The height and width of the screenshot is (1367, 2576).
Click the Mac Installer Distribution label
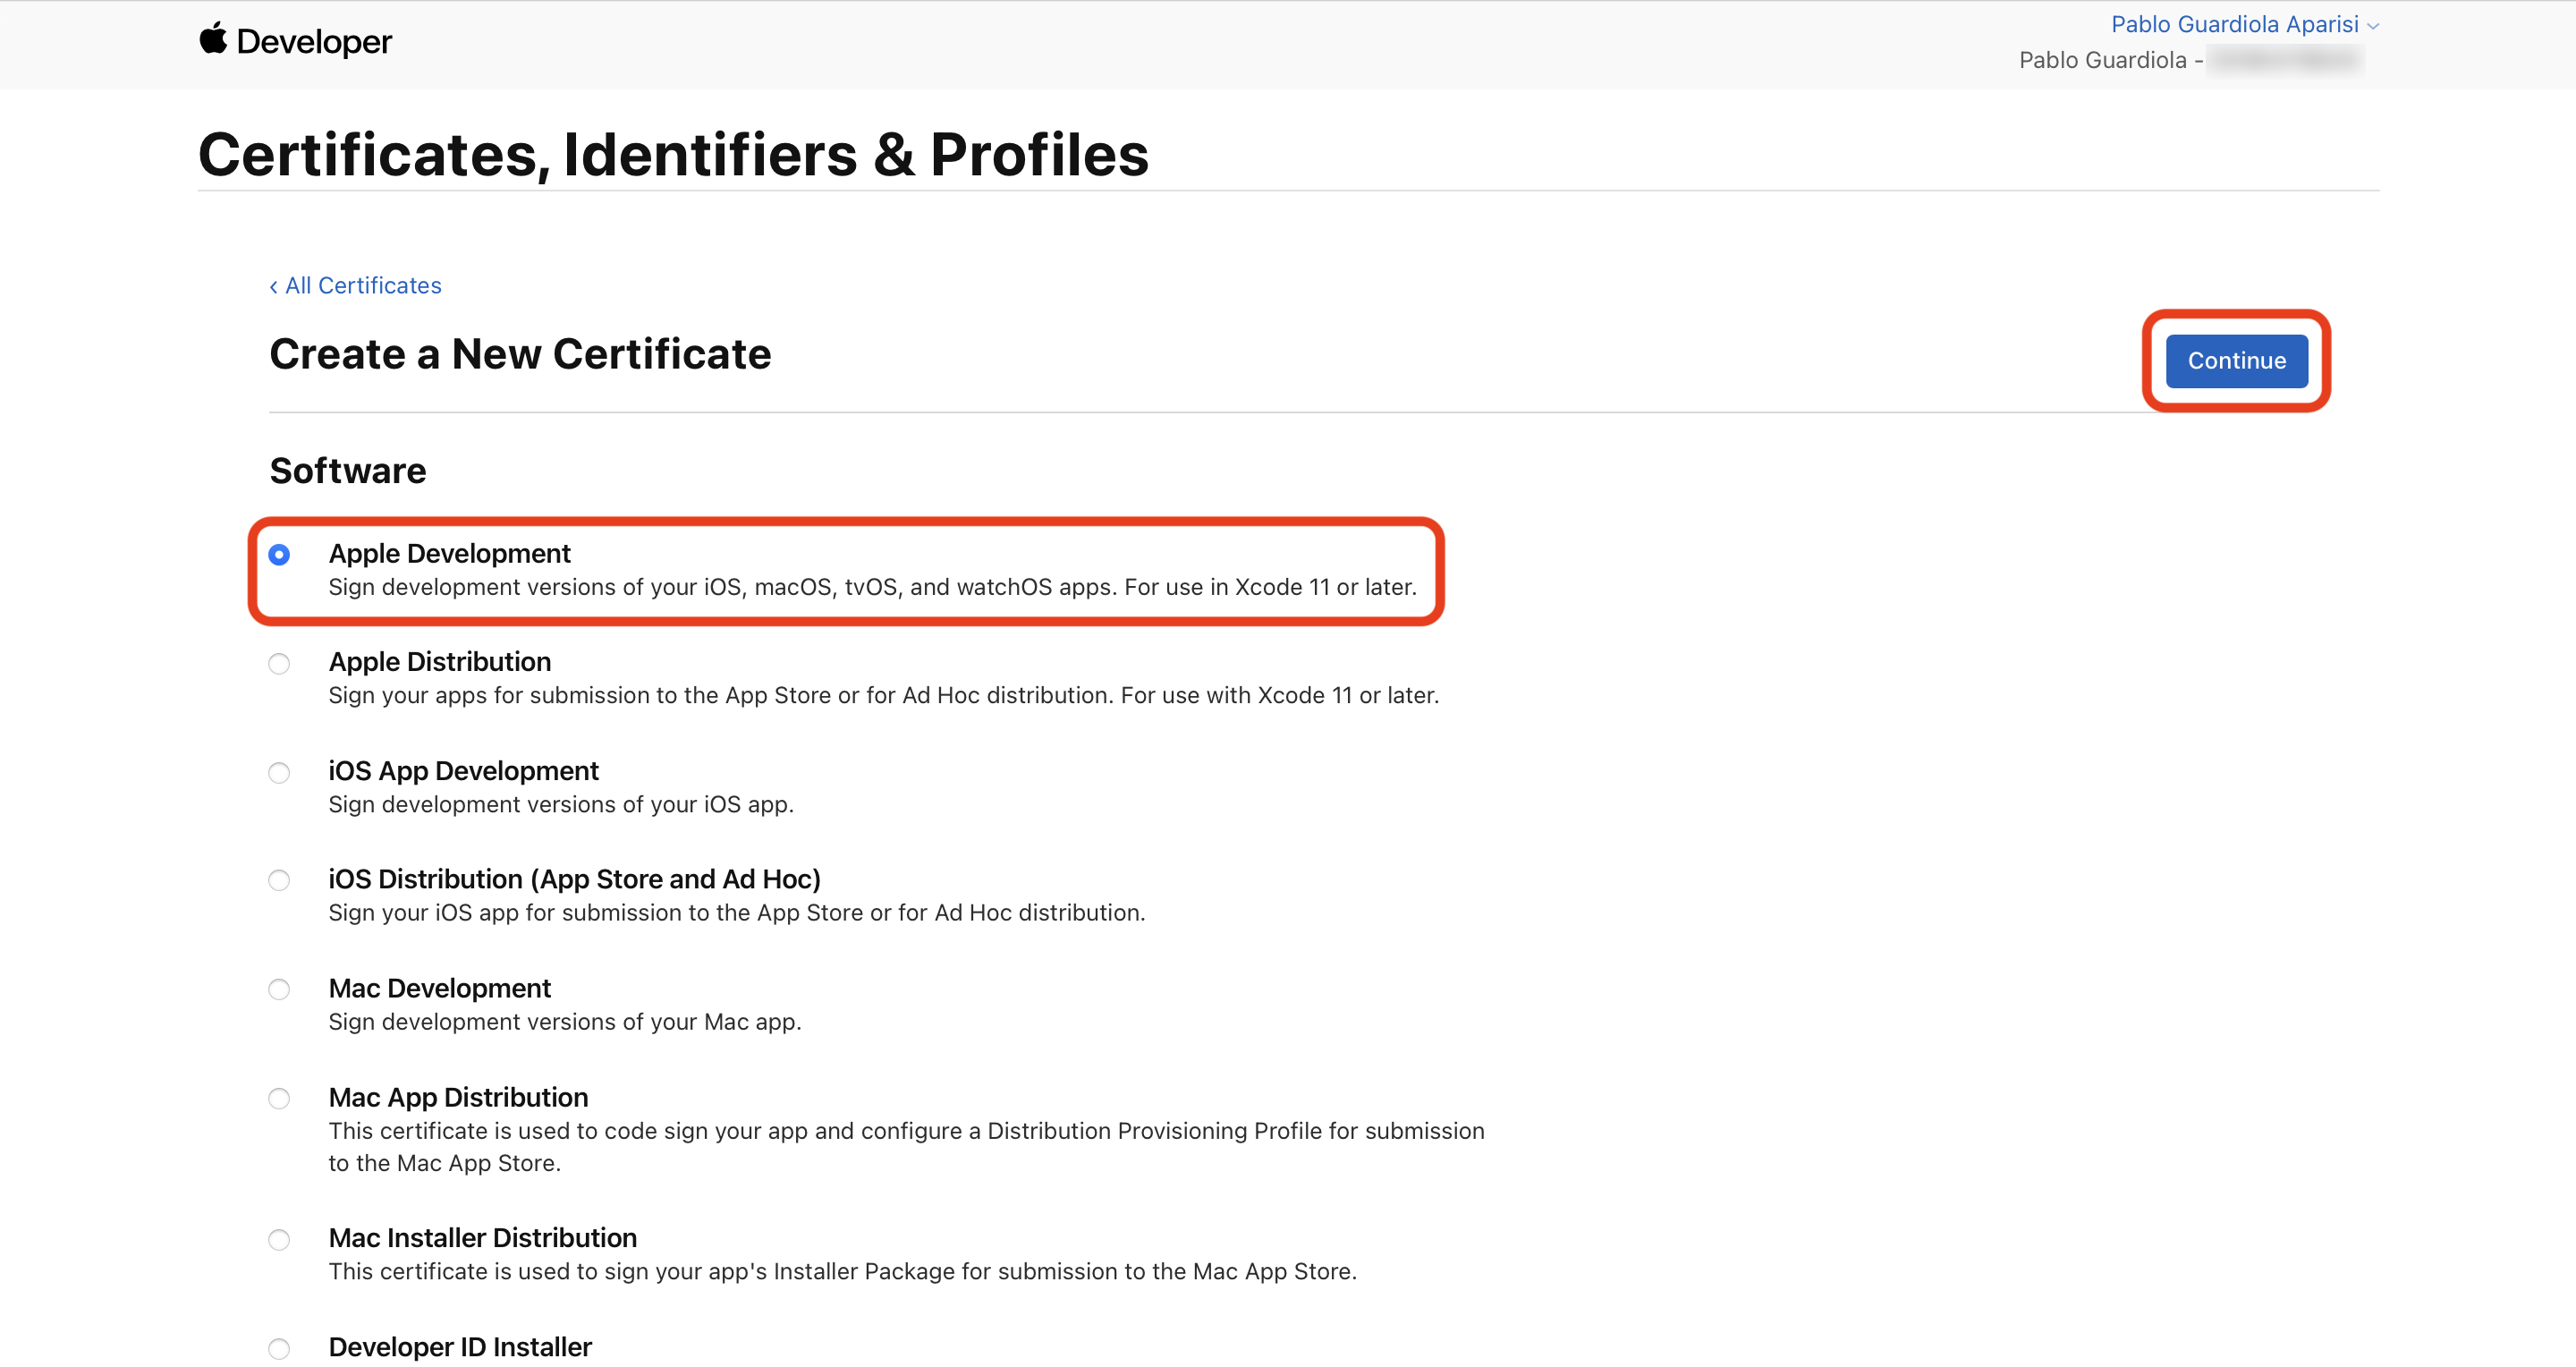pyautogui.click(x=482, y=1238)
